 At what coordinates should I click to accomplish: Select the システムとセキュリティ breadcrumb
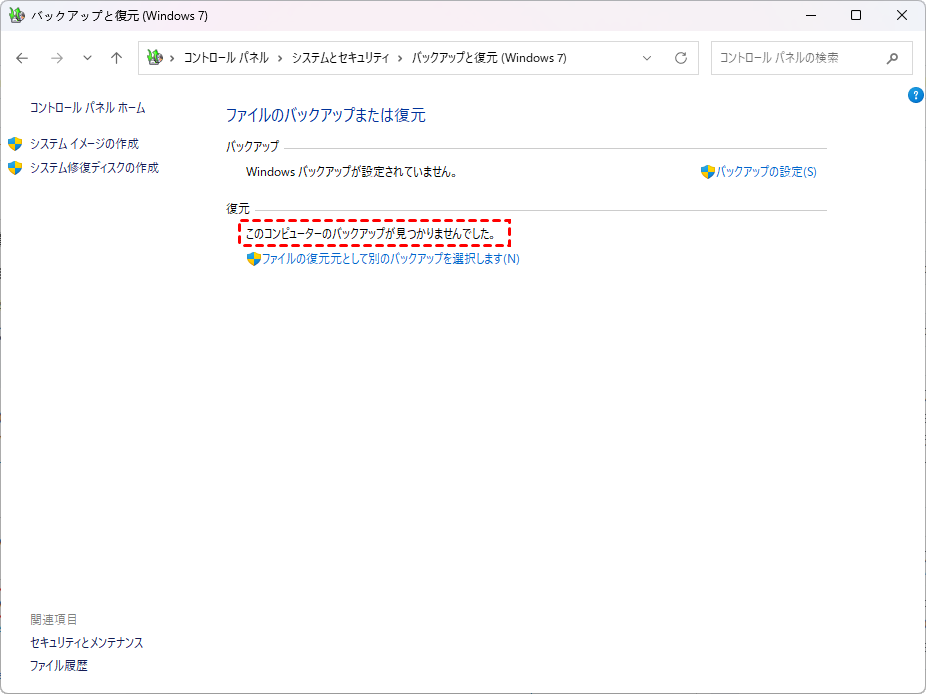pos(340,58)
